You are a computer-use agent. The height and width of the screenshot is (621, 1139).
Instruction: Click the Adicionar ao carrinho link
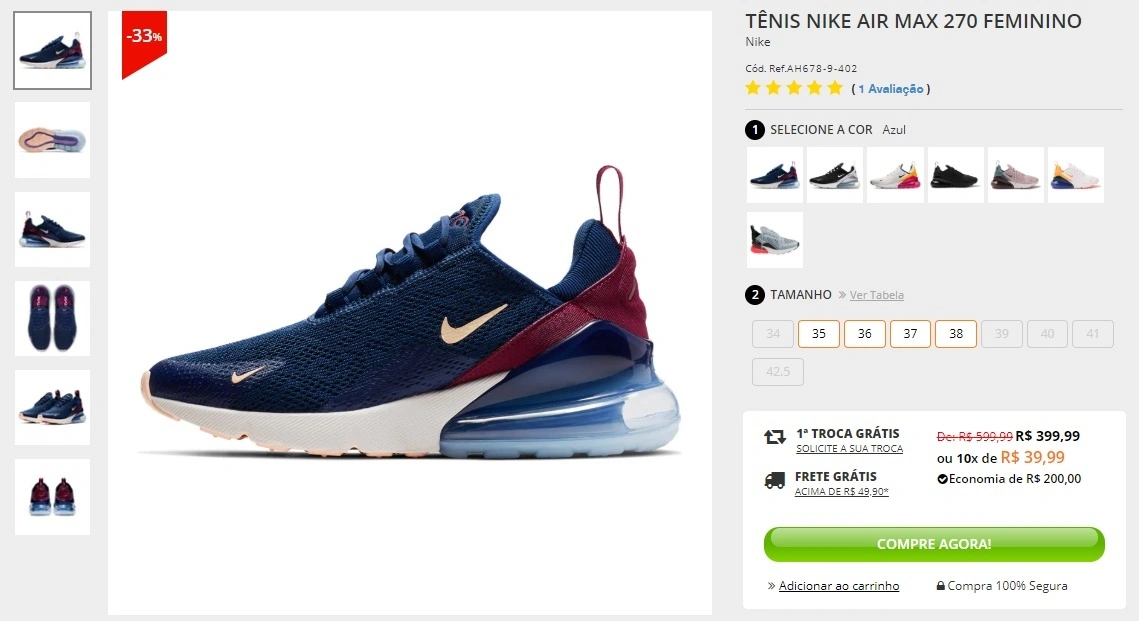839,585
